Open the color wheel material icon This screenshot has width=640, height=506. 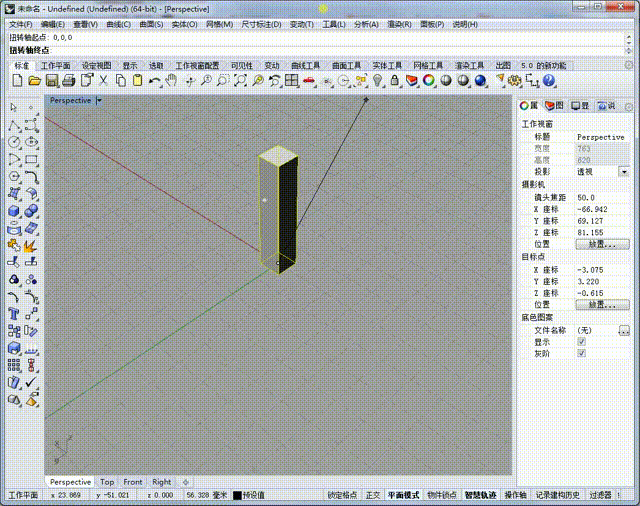coord(429,80)
